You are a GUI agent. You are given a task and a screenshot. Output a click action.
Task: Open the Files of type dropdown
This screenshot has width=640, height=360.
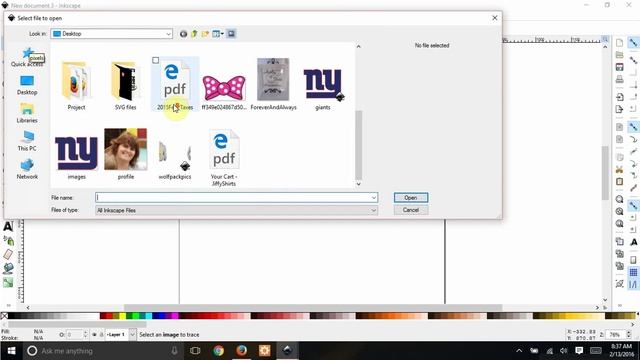point(236,210)
